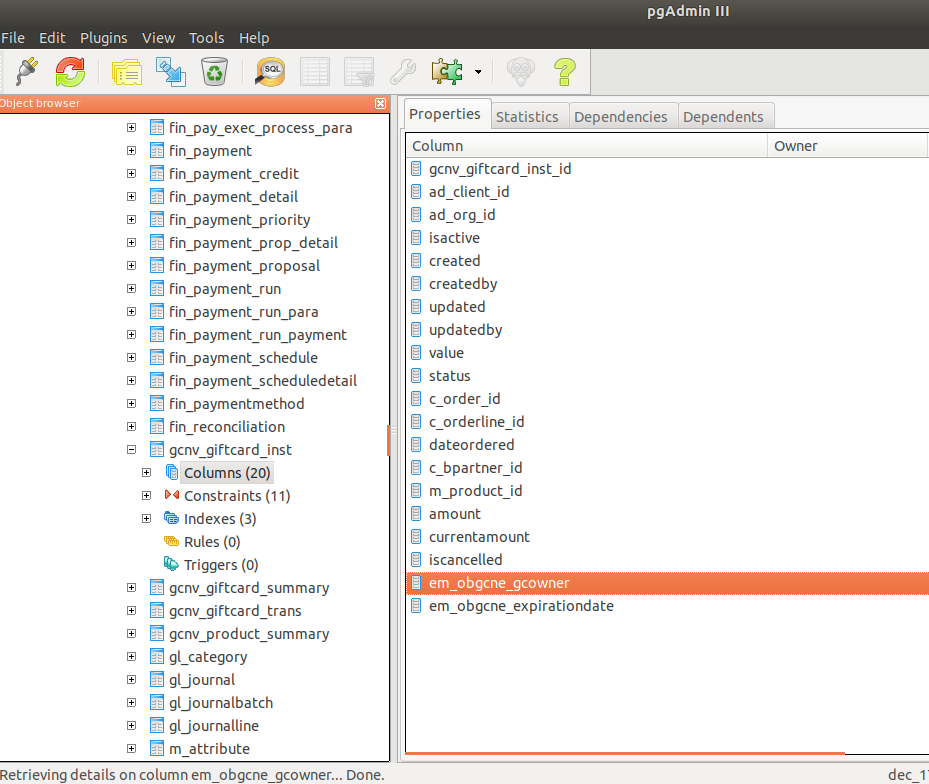This screenshot has height=784, width=929.
Task: Open the Tools menu
Action: (207, 38)
